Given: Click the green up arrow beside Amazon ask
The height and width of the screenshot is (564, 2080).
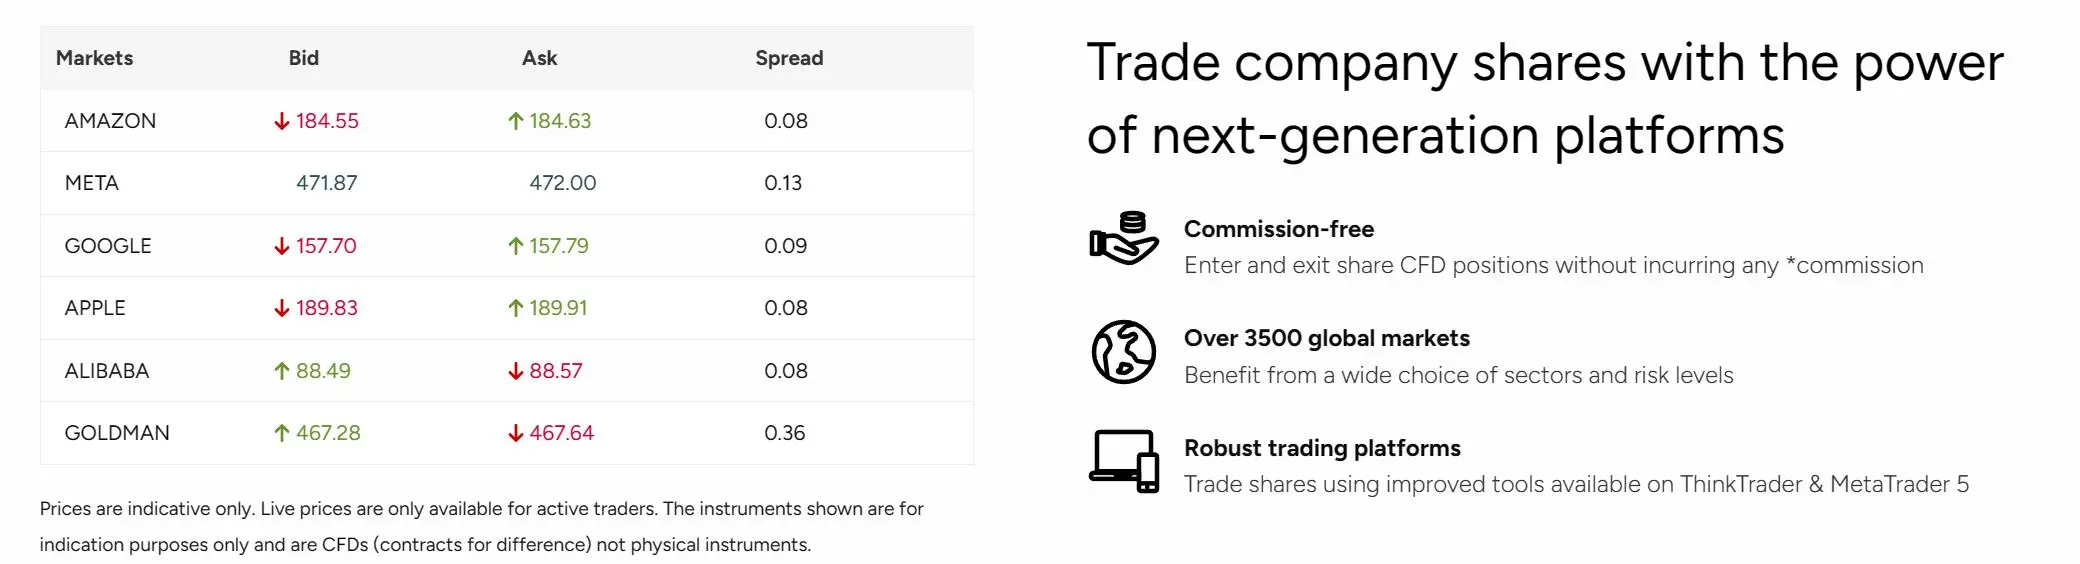Looking at the screenshot, I should coord(516,121).
